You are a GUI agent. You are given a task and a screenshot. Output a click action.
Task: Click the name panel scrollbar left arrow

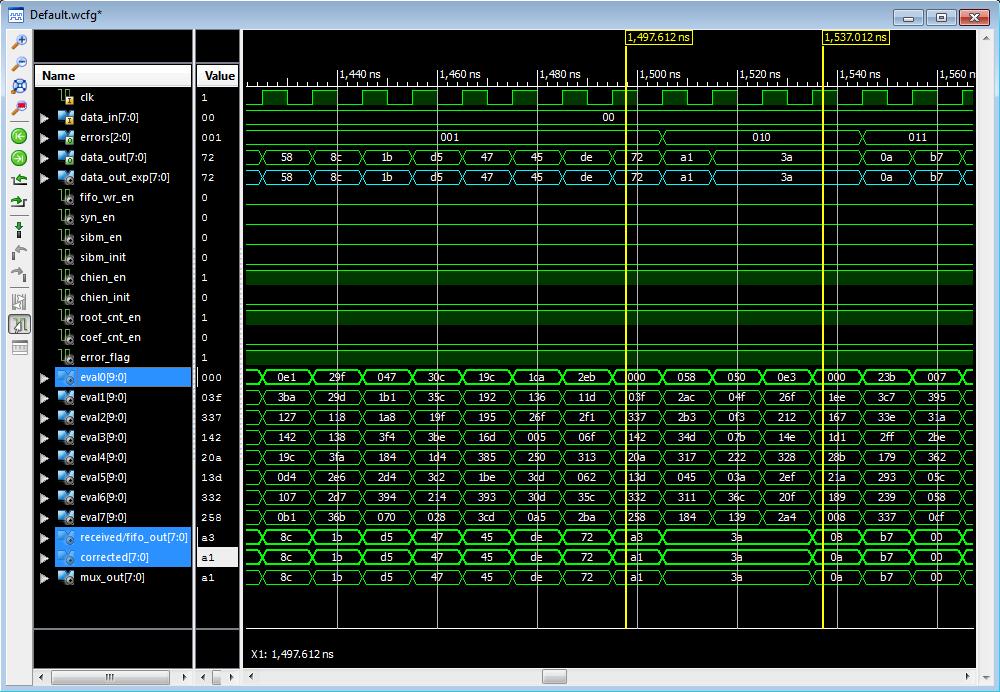(41, 677)
